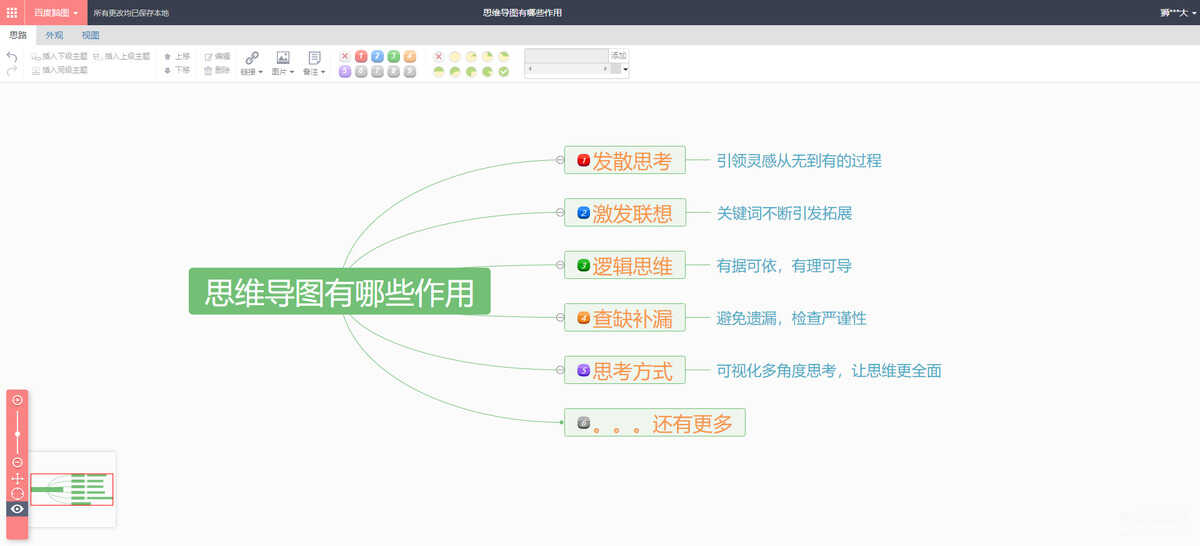Remove the progress mark with X
This screenshot has width=1200, height=546.
(438, 56)
